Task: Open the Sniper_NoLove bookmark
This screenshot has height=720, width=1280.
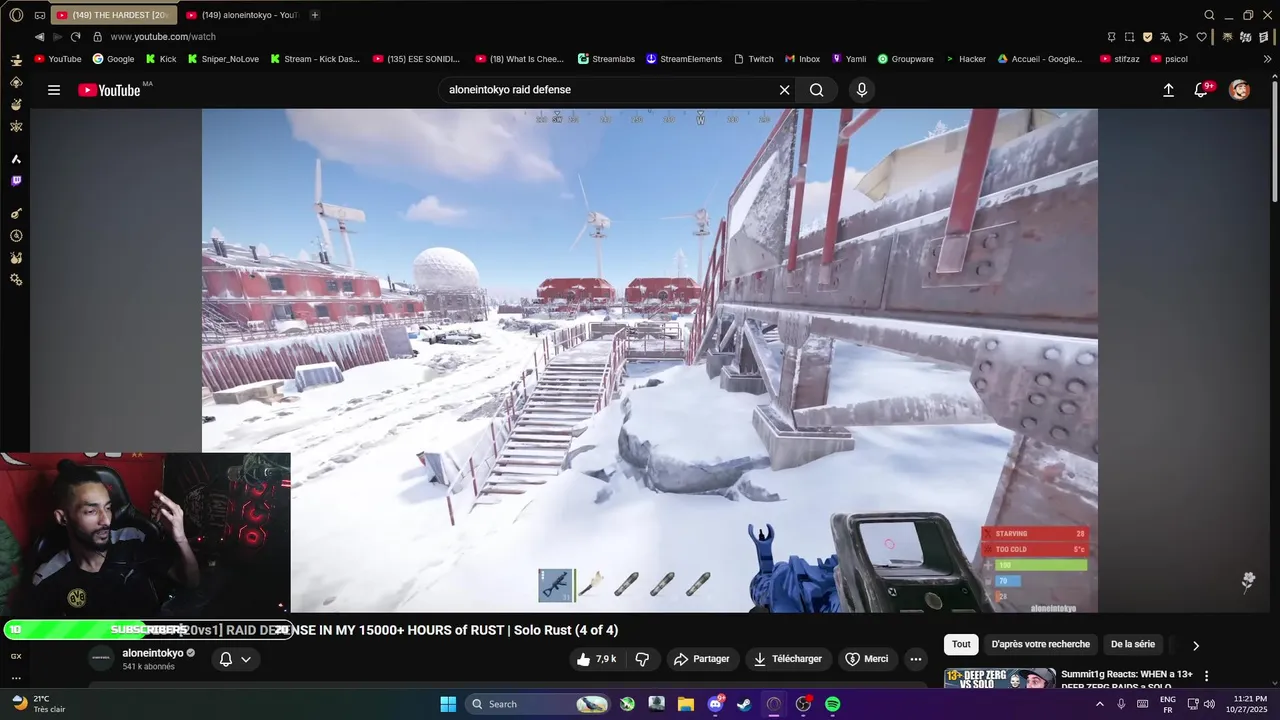Action: (223, 59)
